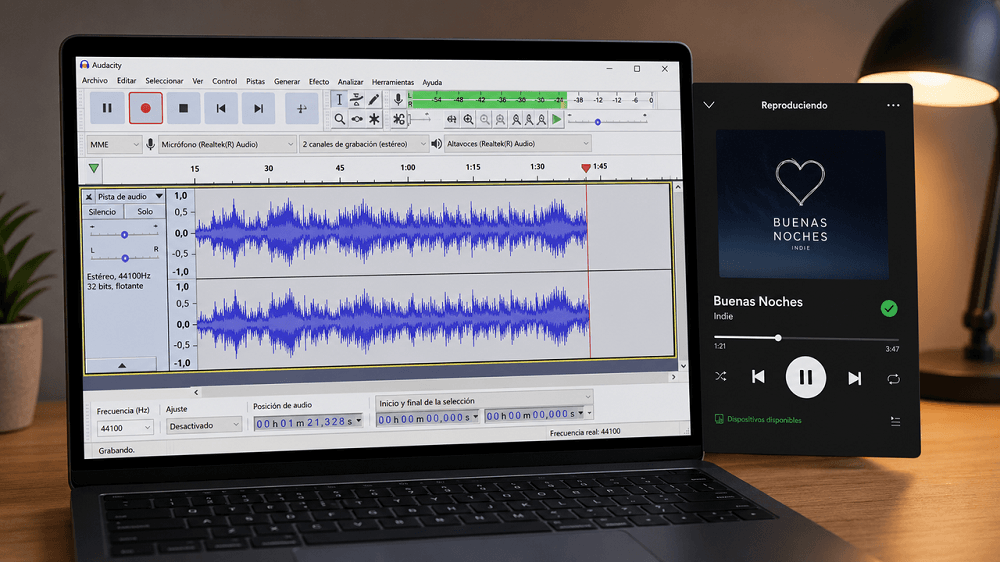Open the Seleccionar menu
Image resolution: width=1000 pixels, height=562 pixels.
164,81
